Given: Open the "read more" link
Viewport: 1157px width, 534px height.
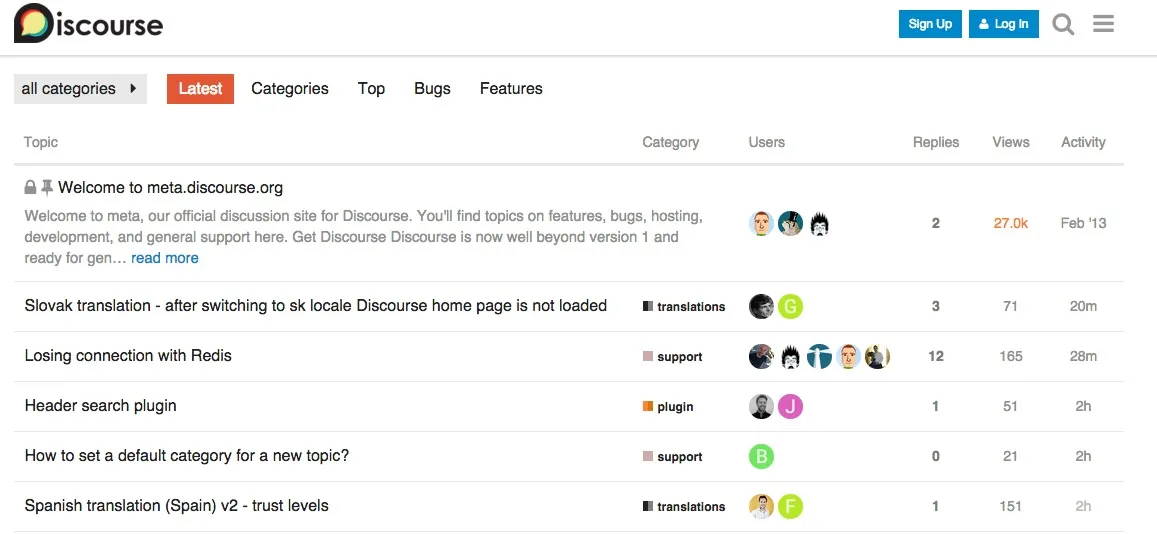Looking at the screenshot, I should [165, 258].
